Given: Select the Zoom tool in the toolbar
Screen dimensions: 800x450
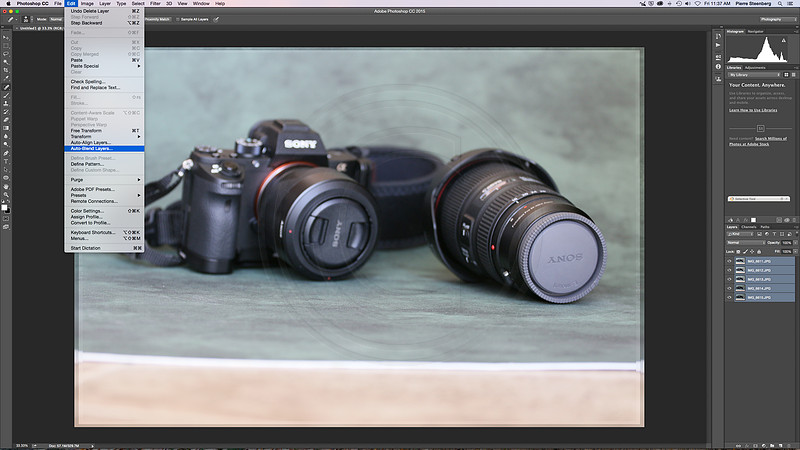Looking at the screenshot, I should 6,194.
